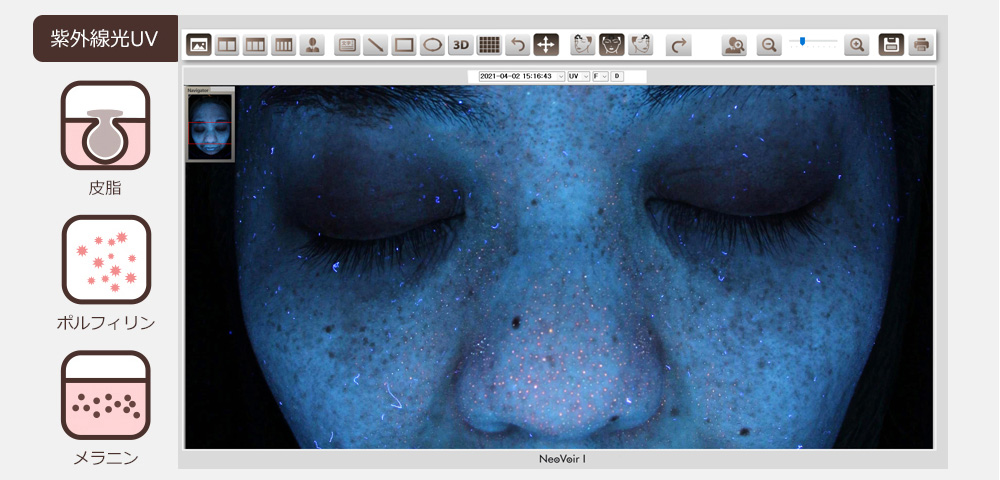Select the ポルフィリン porphyrin item

pyautogui.click(x=105, y=260)
